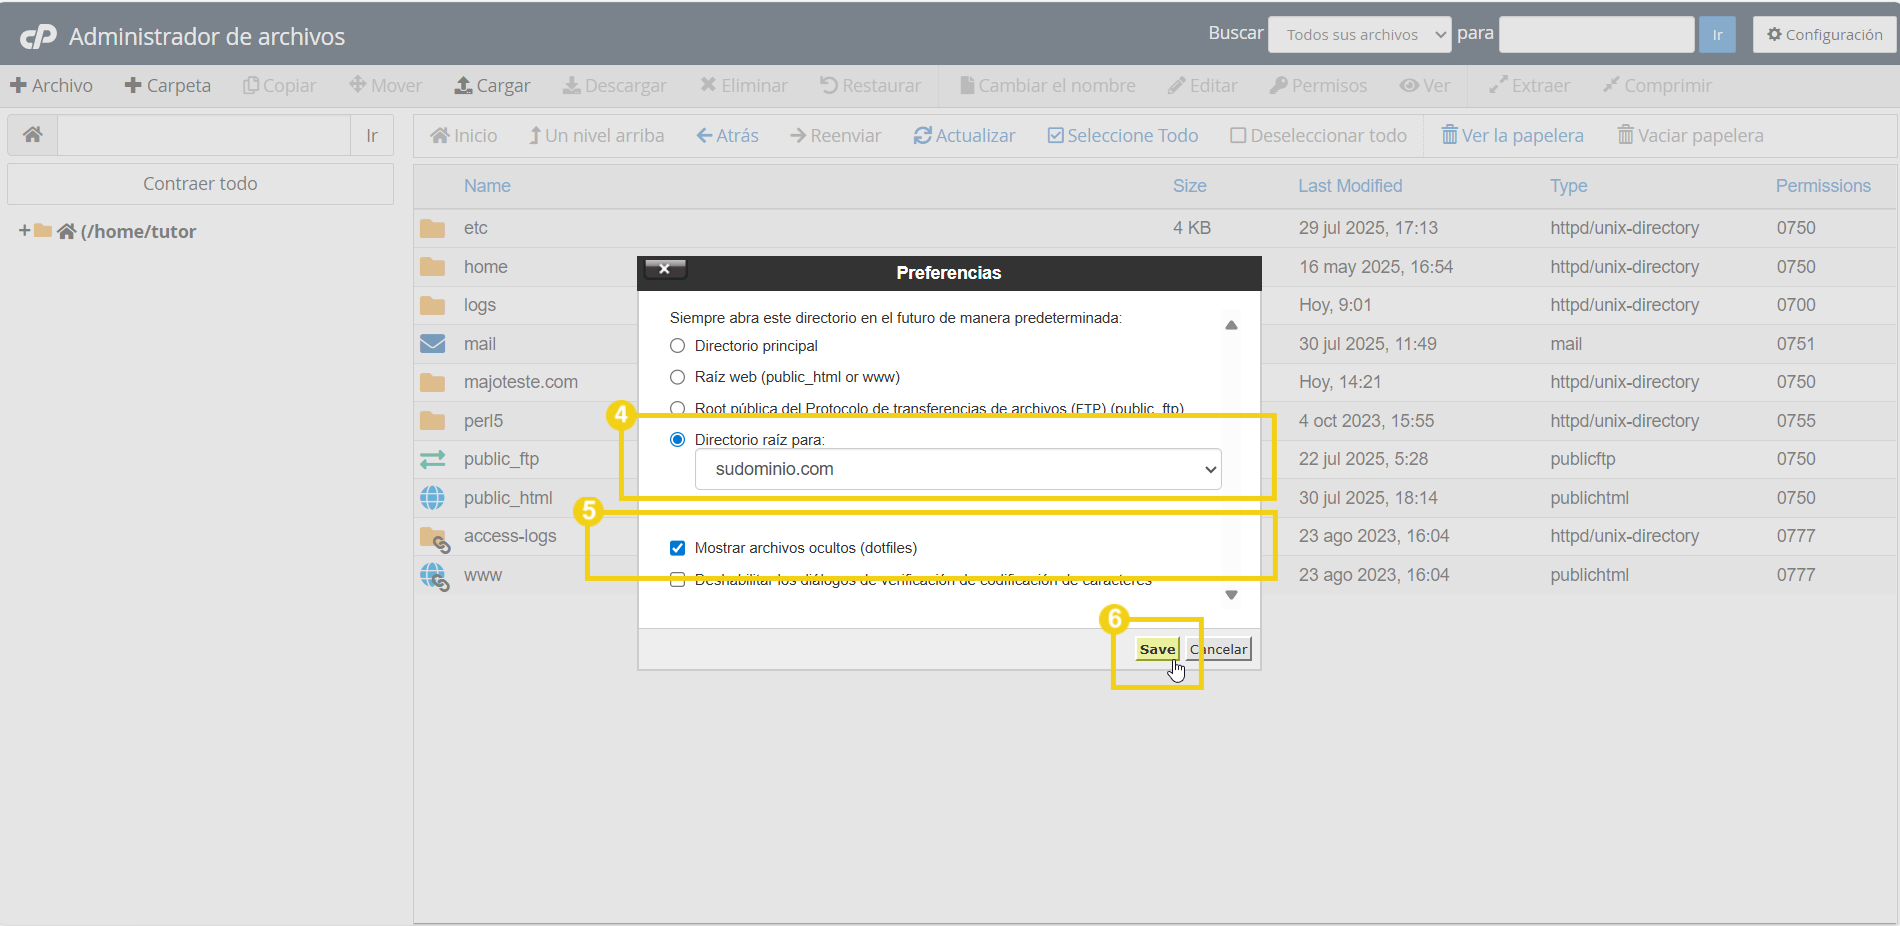Create a new folder with Carpeta

point(167,86)
